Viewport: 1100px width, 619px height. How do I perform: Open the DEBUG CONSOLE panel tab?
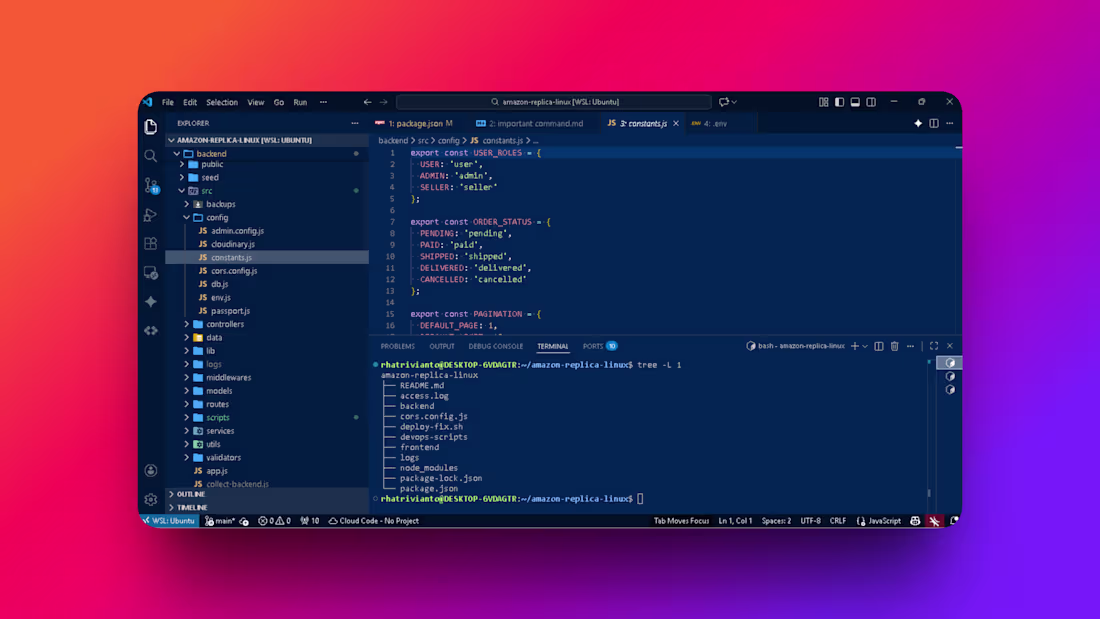click(x=496, y=346)
